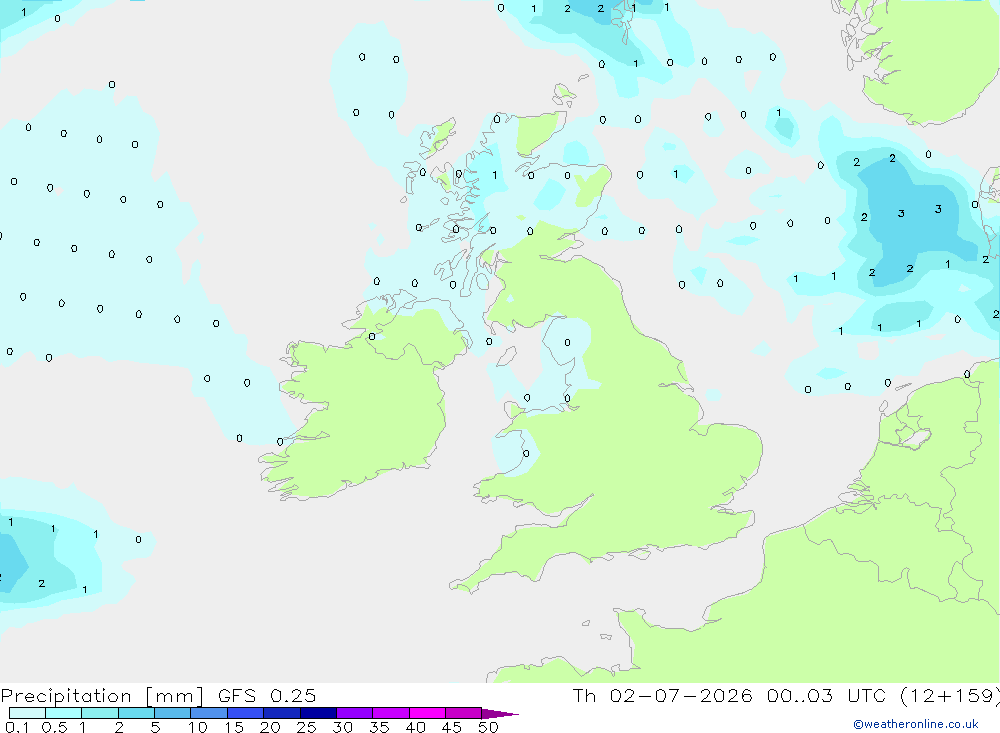Click the '00..03 UTC' time range text

point(827,695)
